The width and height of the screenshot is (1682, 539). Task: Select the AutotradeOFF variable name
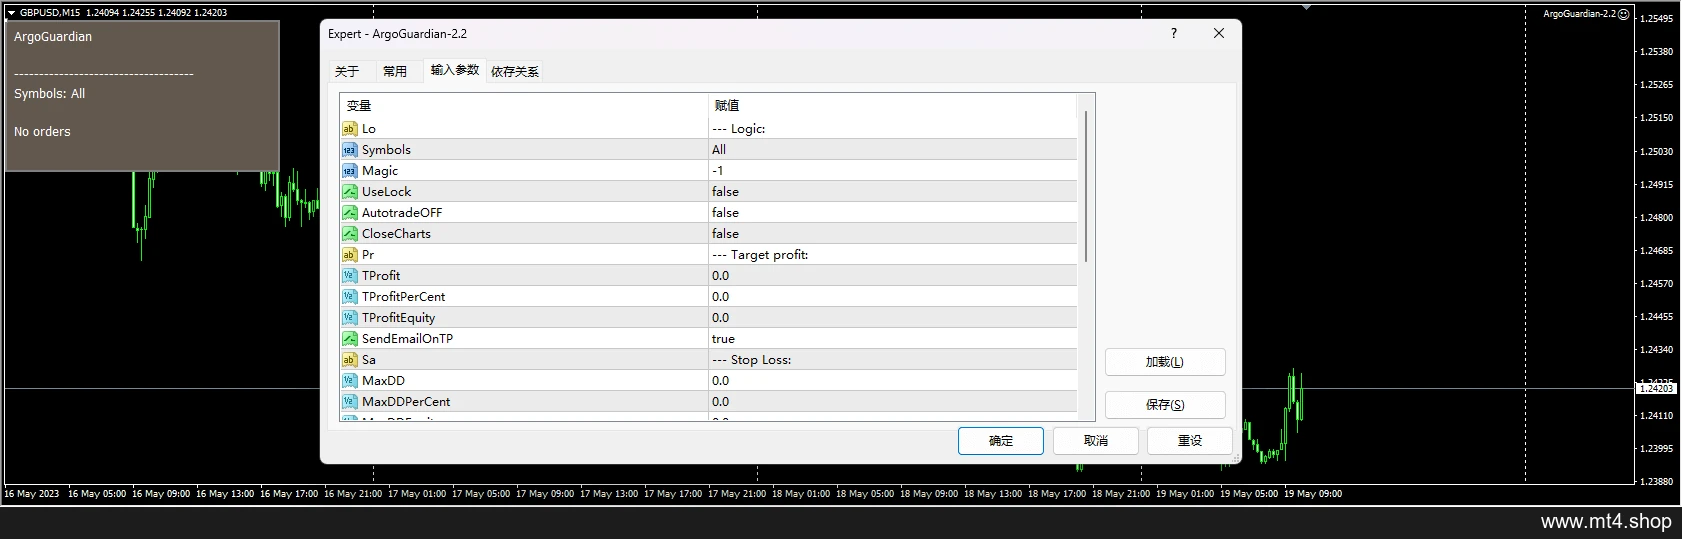tap(402, 213)
